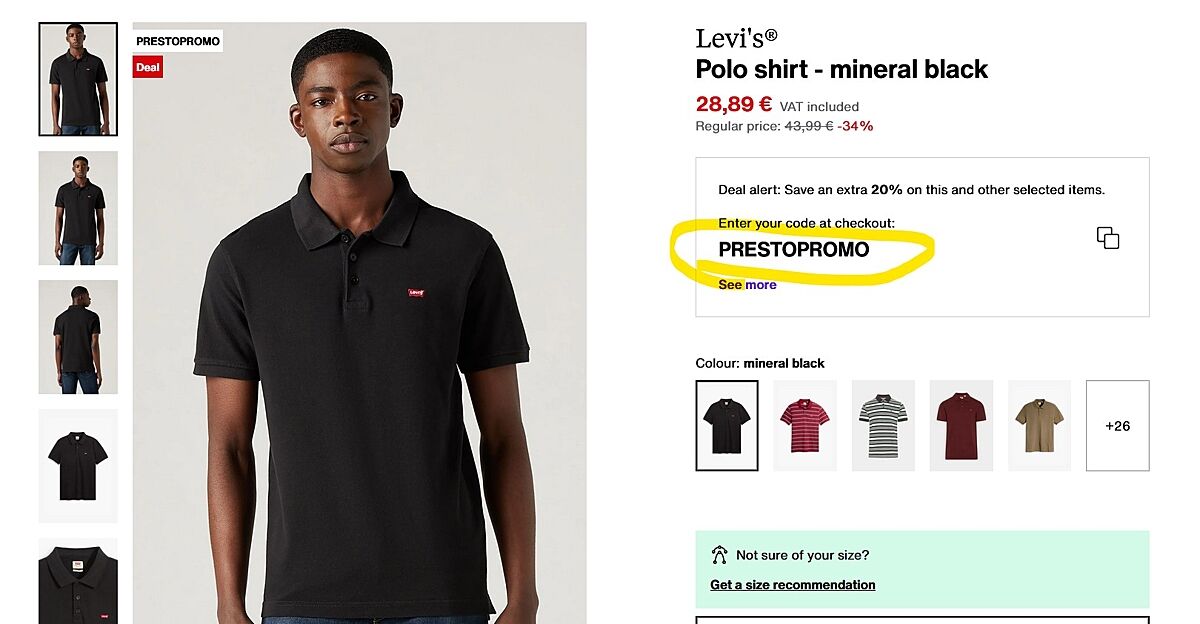Click the size recommendation hanger icon

(x=719, y=555)
